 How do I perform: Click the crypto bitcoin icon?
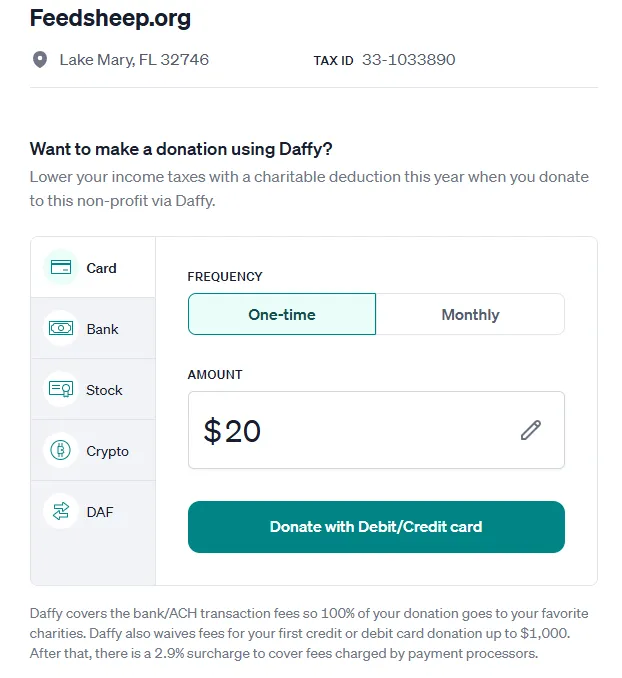[61, 450]
